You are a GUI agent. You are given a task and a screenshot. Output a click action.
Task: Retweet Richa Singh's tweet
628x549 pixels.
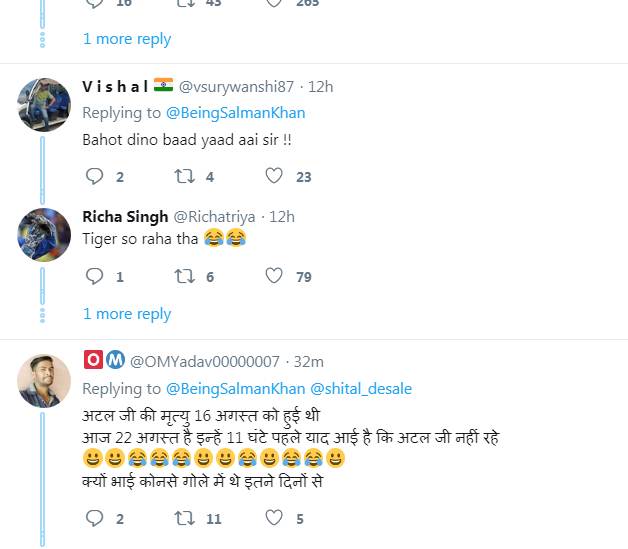pyautogui.click(x=184, y=276)
